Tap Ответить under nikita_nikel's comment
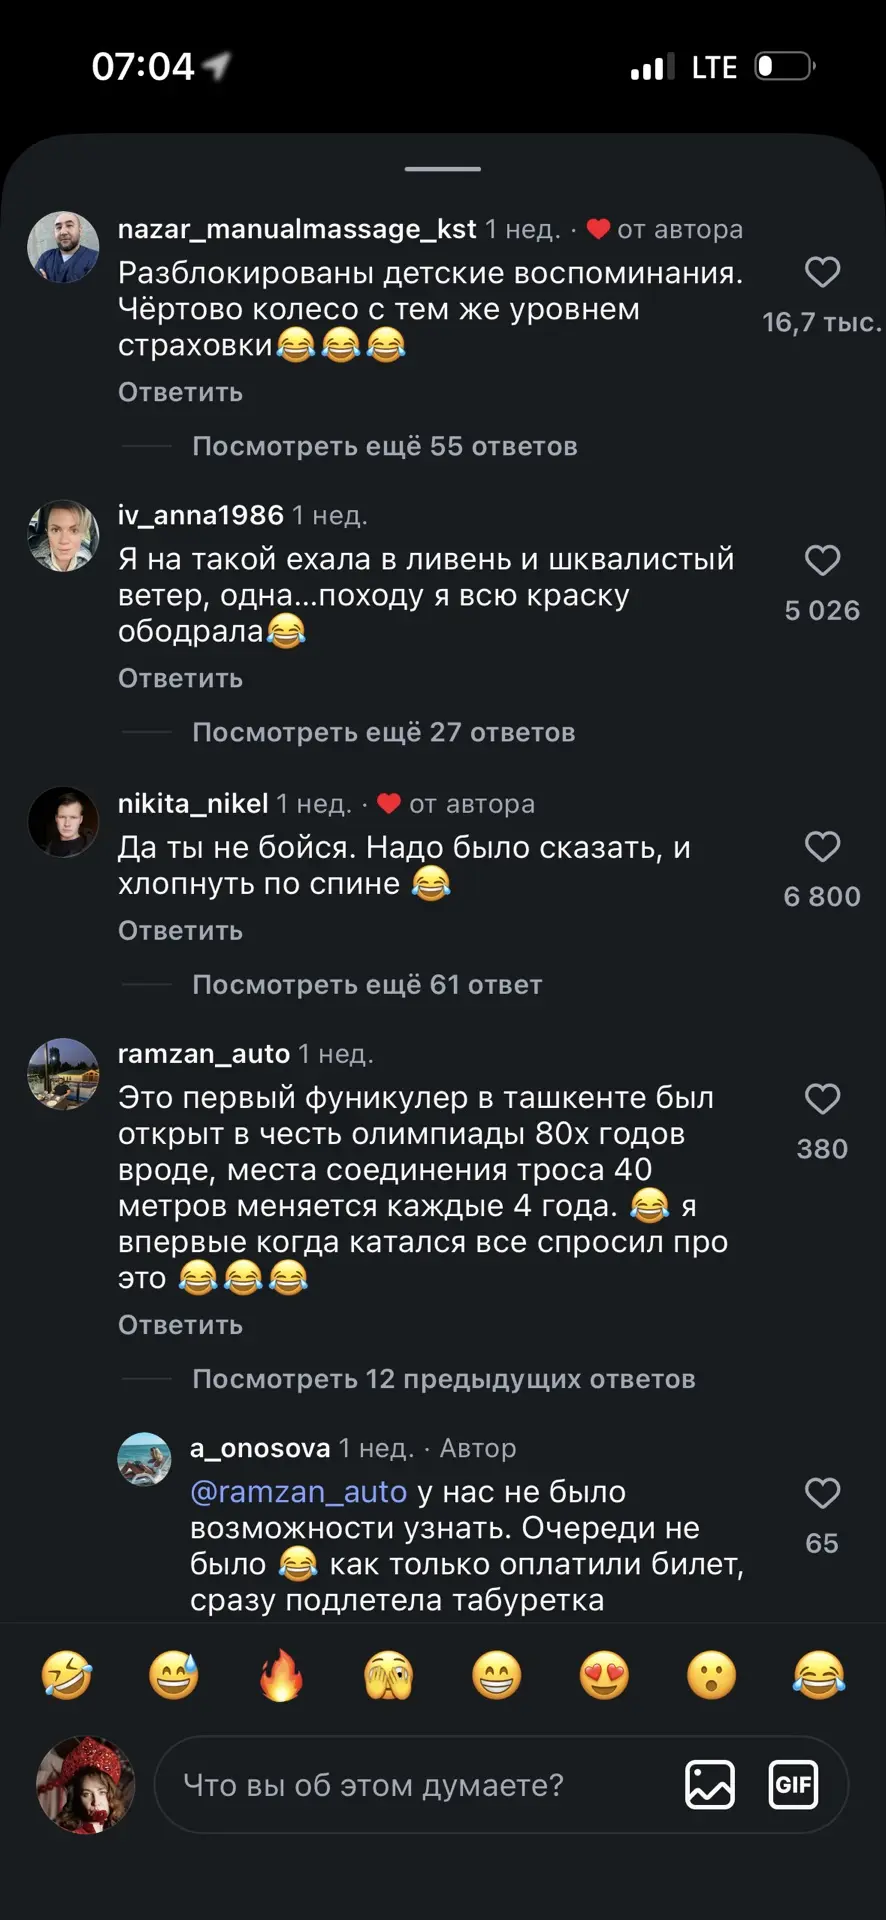 coord(180,931)
